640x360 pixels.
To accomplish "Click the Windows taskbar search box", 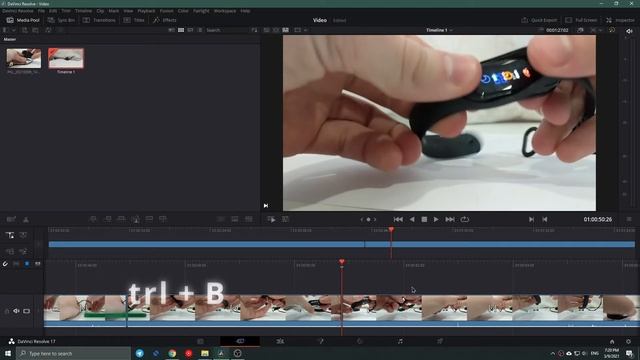I will click(x=73, y=353).
